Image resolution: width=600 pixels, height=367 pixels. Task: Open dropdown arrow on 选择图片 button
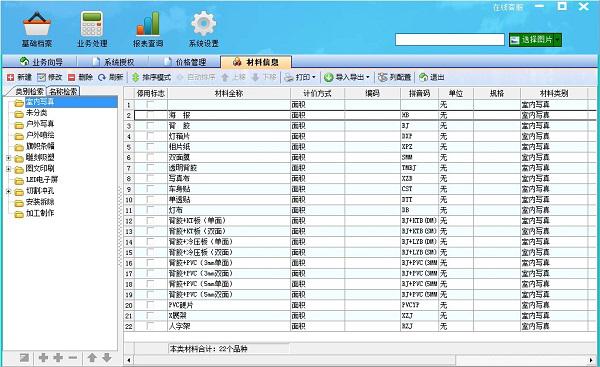[x=558, y=40]
